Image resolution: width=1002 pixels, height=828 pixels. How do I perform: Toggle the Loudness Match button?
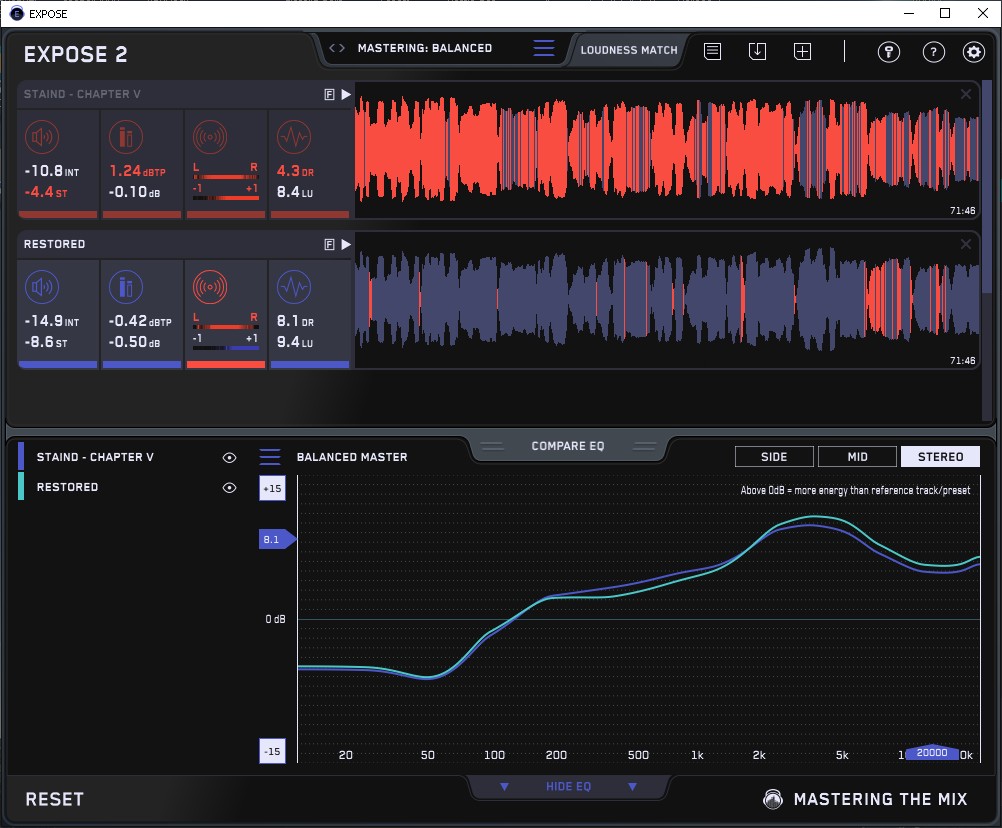629,49
